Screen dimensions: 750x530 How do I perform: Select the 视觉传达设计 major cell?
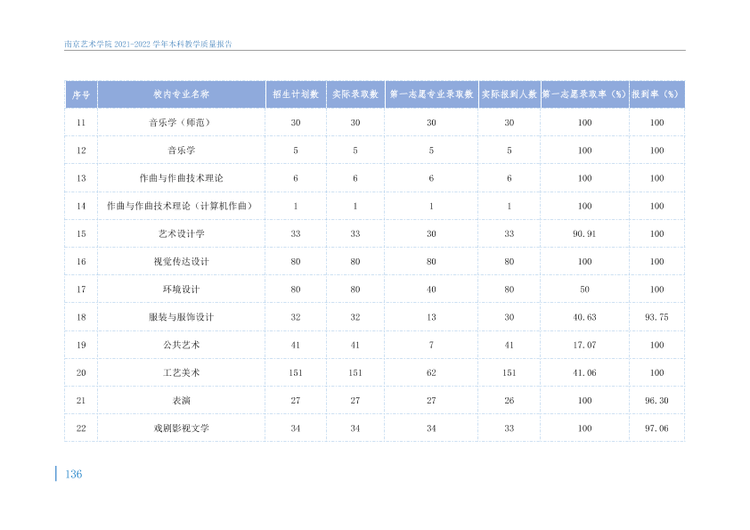tap(181, 262)
